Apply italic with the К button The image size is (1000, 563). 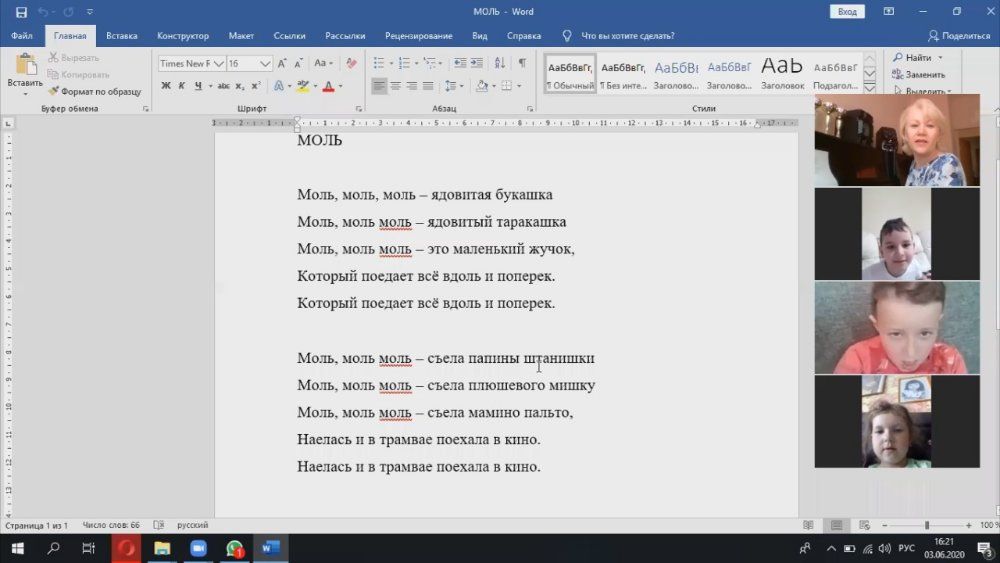(x=181, y=86)
